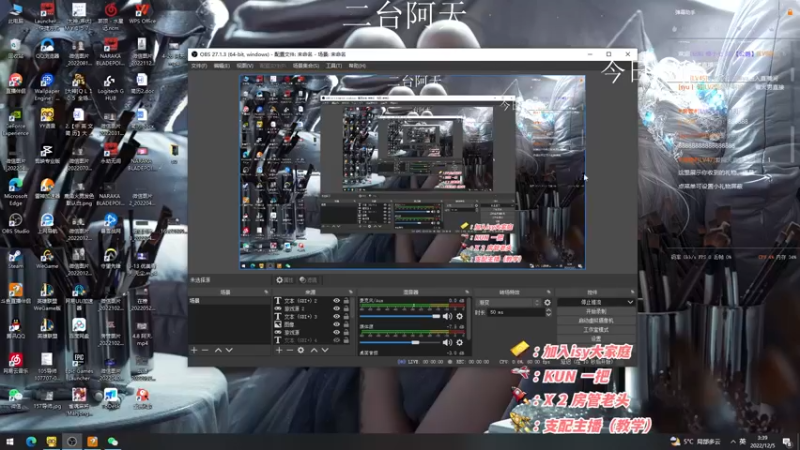This screenshot has width=800, height=450.
Task: Open OBS Studio desktop shortcut
Action: tap(15, 223)
